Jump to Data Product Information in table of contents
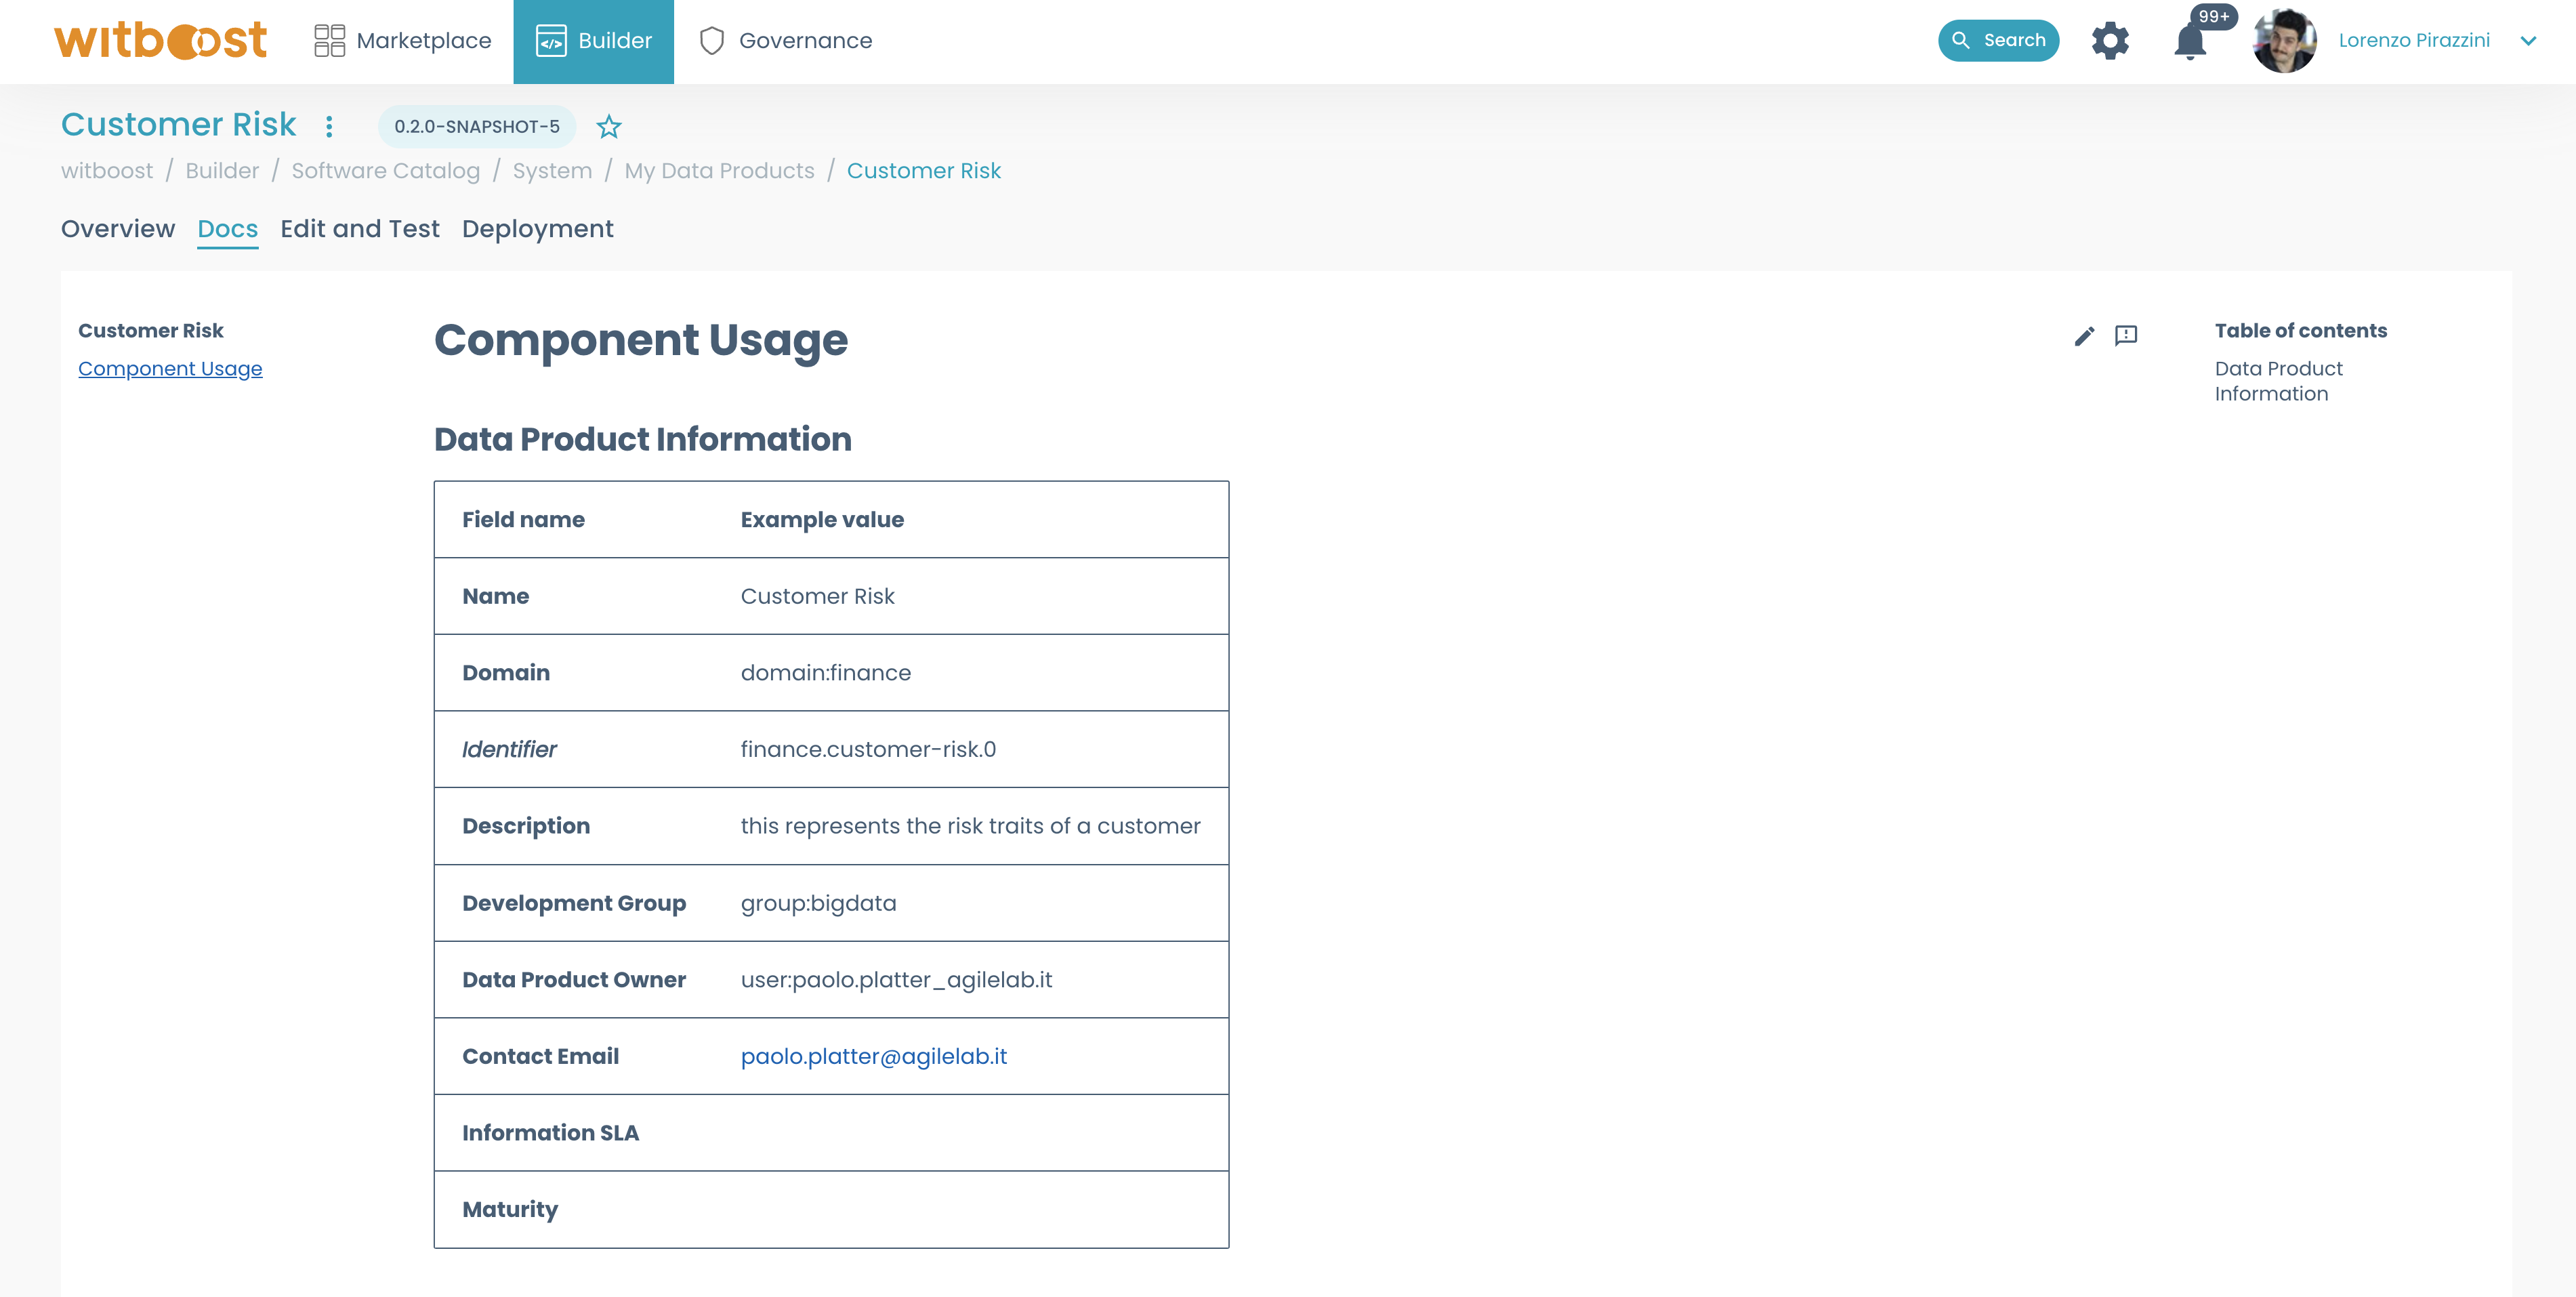Image resolution: width=2576 pixels, height=1297 pixels. pyautogui.click(x=2277, y=381)
